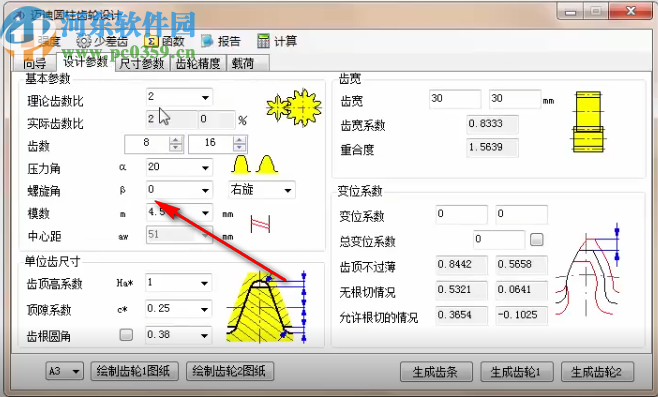Focus the first 变位系数 input field
This screenshot has height=397, width=658.
(x=462, y=214)
